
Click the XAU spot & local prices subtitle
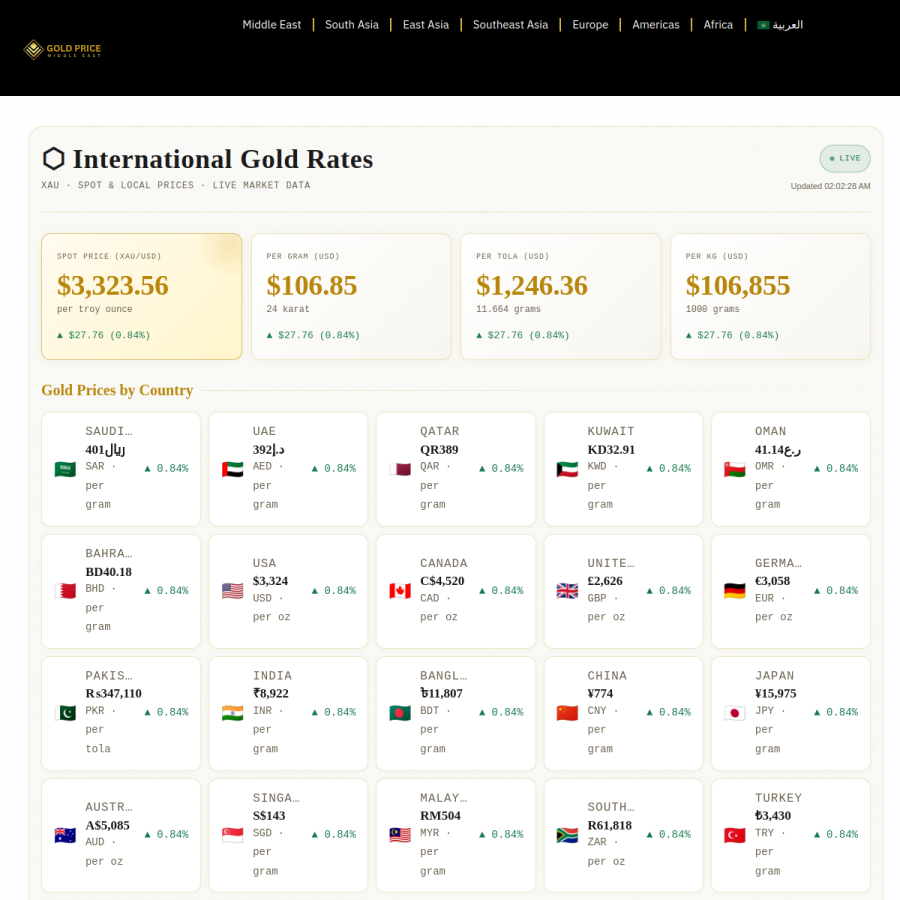coord(176,185)
